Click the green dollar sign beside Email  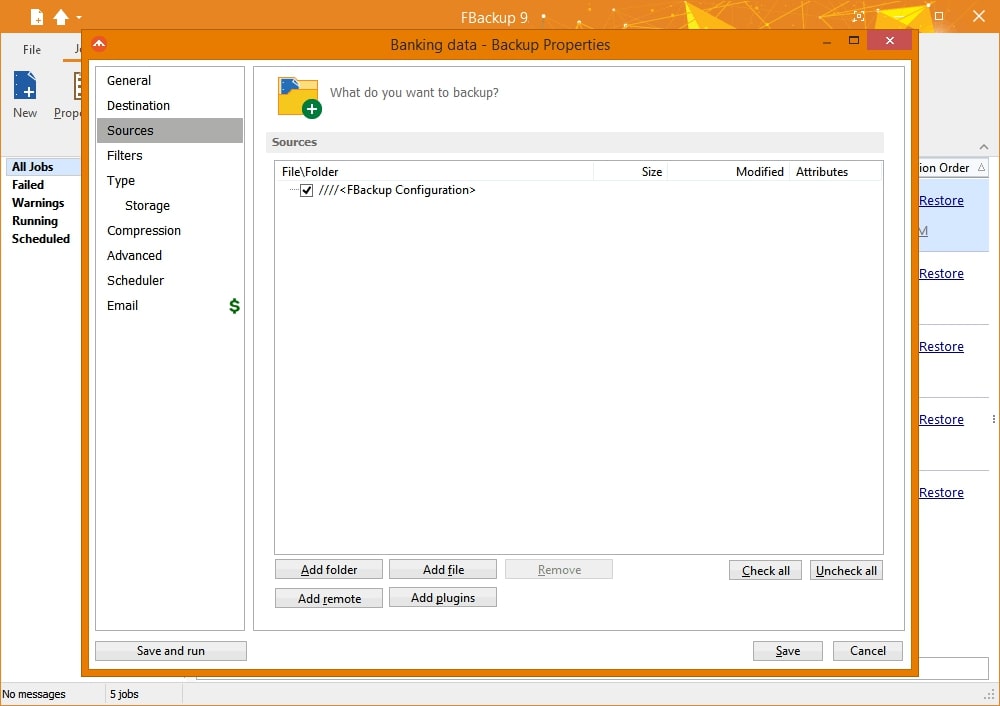[x=235, y=306]
